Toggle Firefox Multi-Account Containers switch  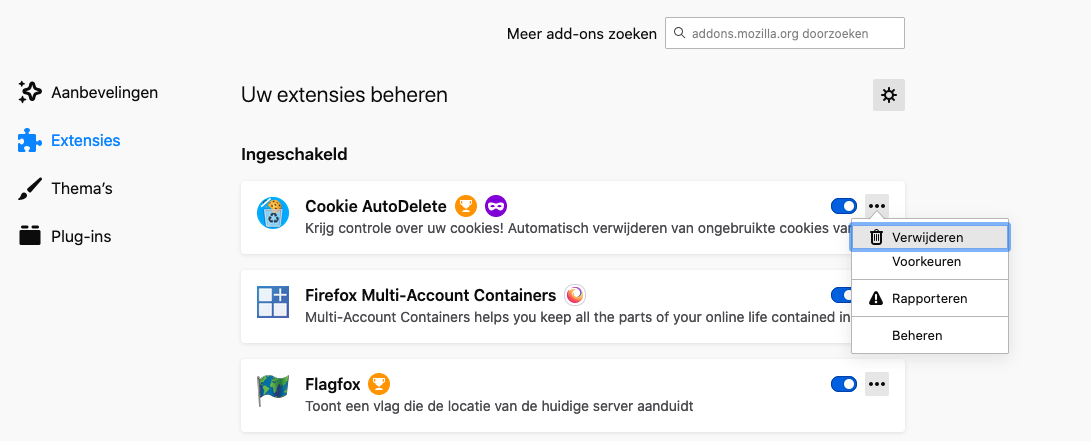pos(840,295)
